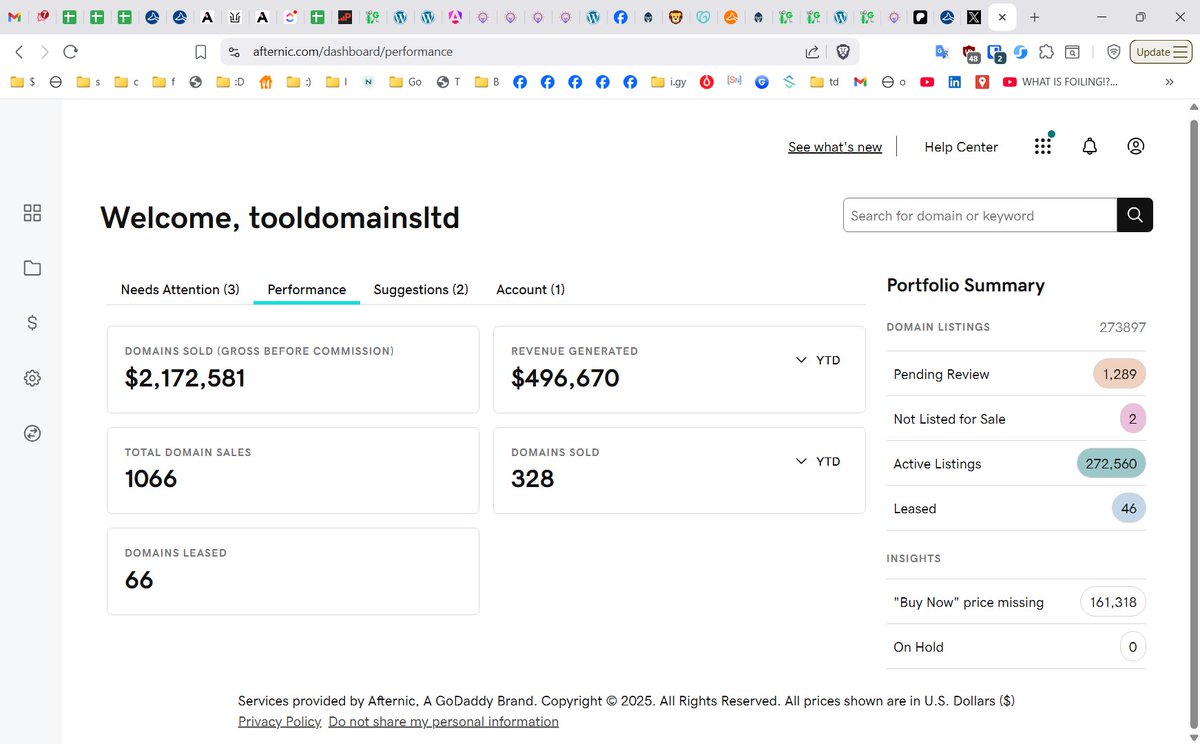Open the Leased row in Portfolio Summary
The width and height of the screenshot is (1200, 744).
coord(1016,508)
